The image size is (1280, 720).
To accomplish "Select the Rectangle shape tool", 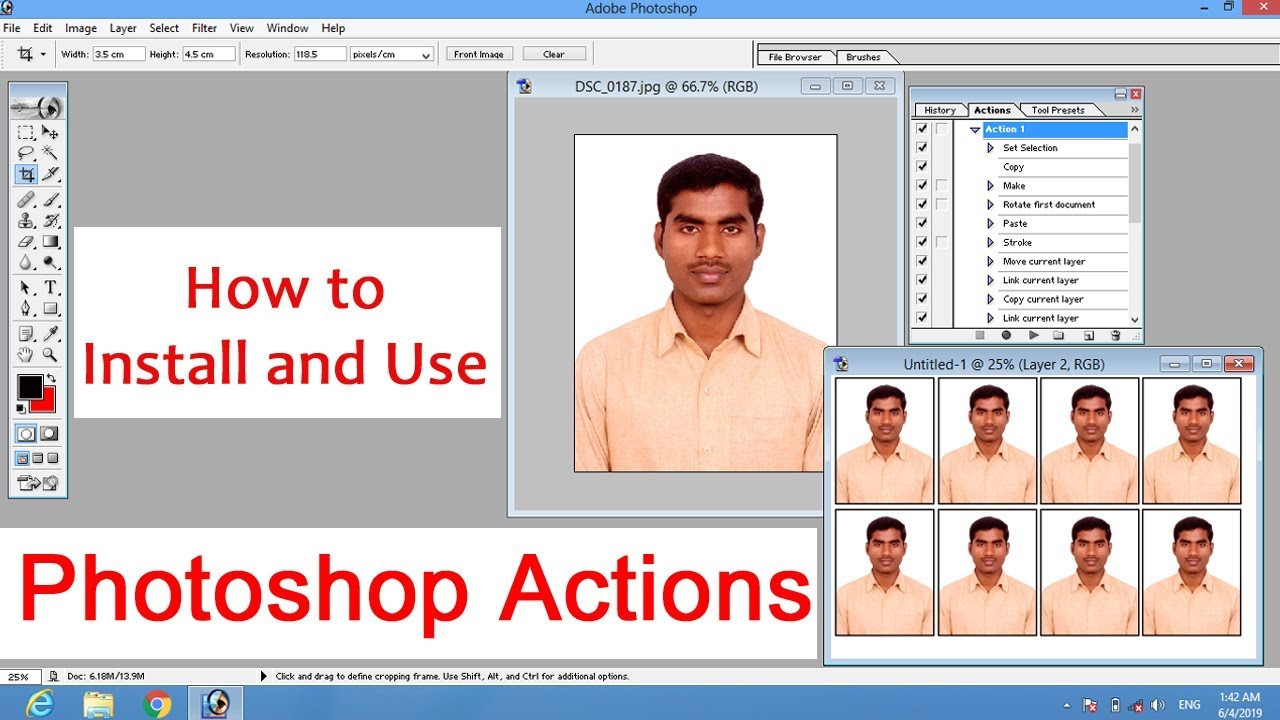I will (50, 309).
